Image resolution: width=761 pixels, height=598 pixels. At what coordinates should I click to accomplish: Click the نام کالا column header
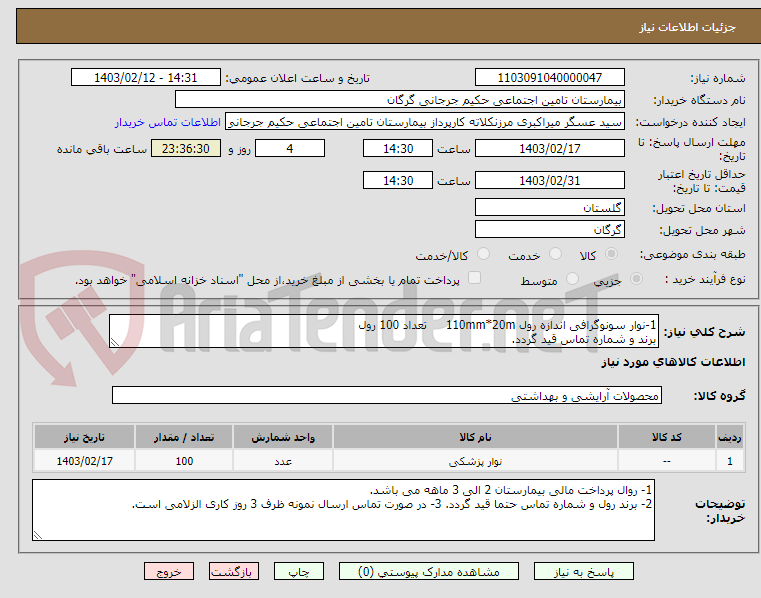pyautogui.click(x=475, y=437)
